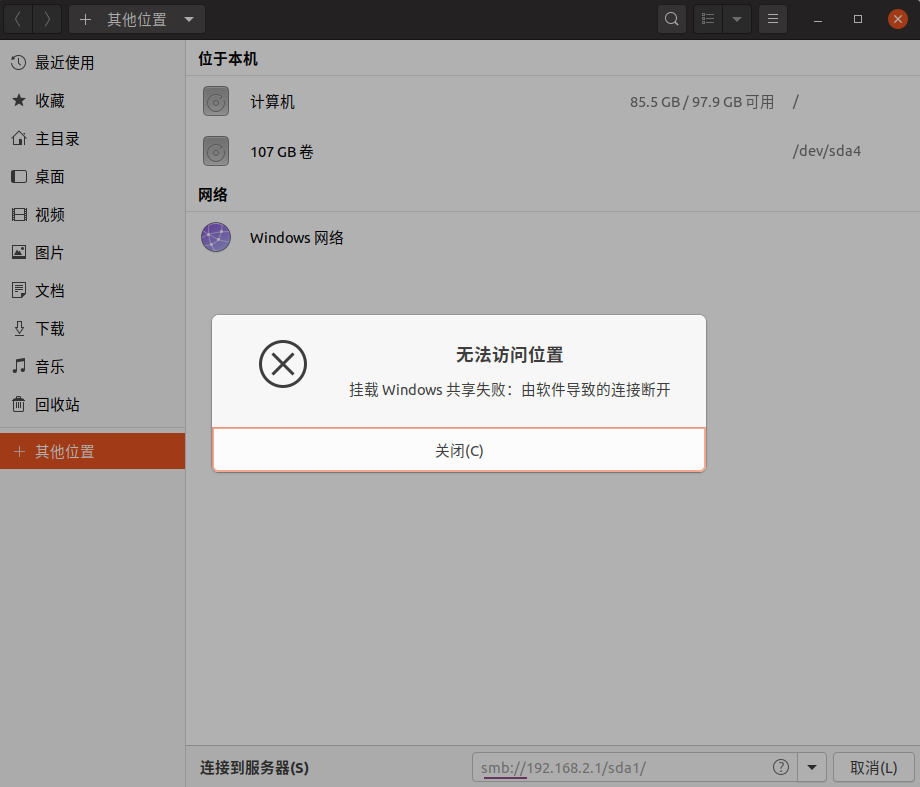920x787 pixels.
Task: Click the 107 GB 卷 volume icon
Action: click(x=216, y=151)
